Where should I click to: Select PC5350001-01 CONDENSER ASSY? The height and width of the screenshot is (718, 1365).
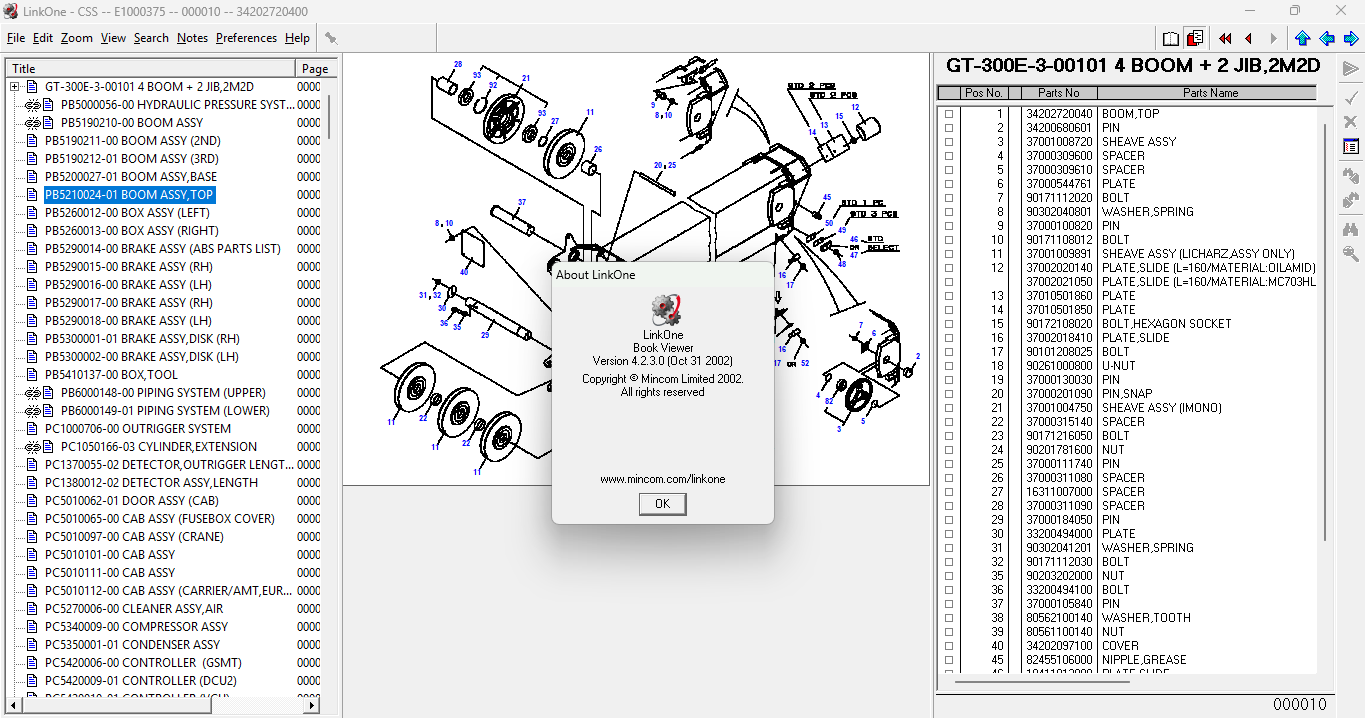[132, 645]
